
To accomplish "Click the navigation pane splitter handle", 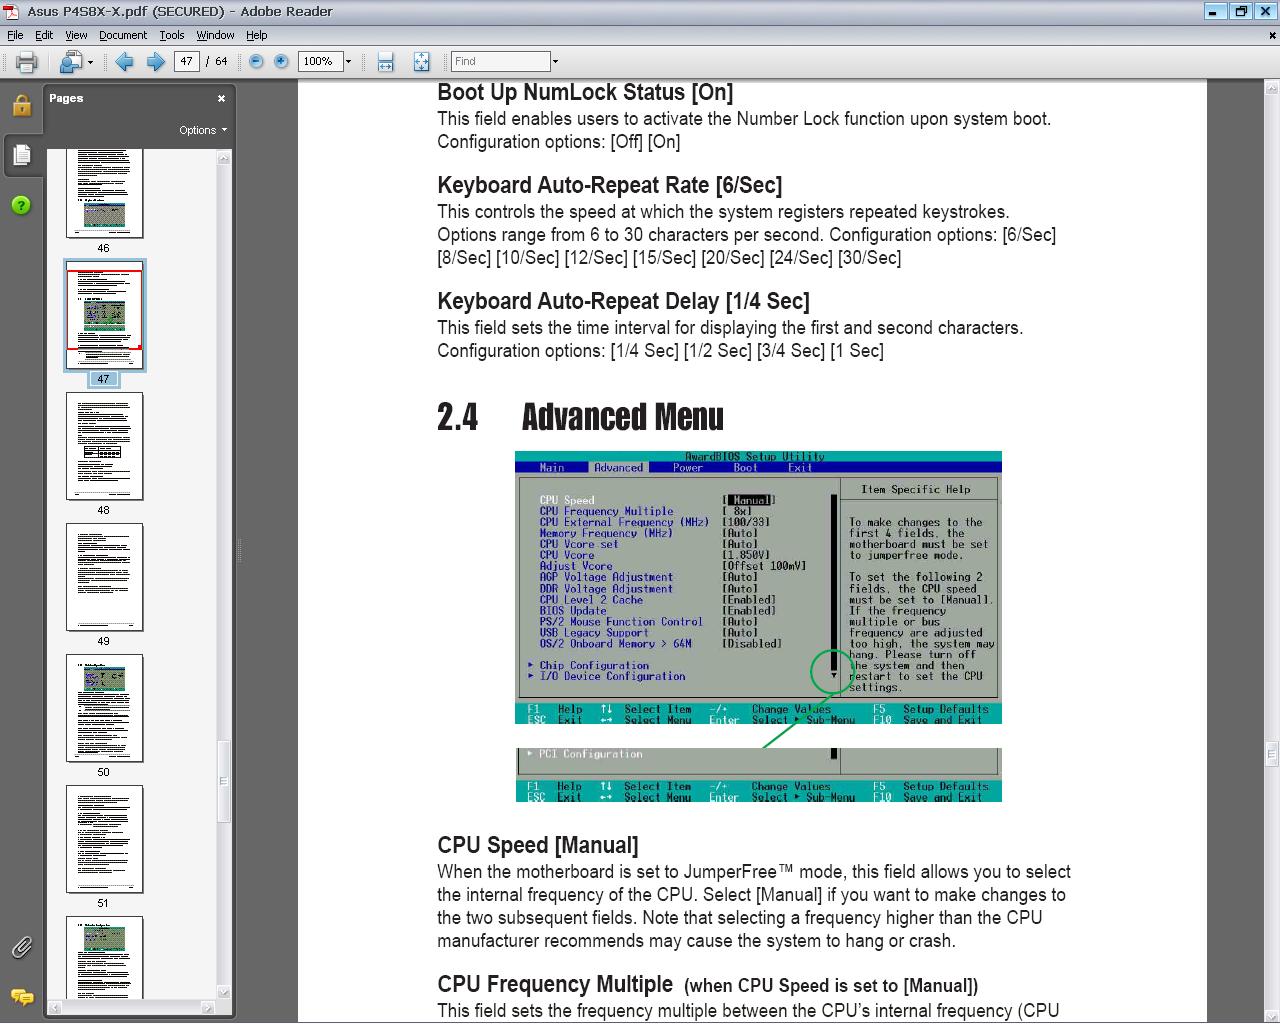I will [238, 550].
